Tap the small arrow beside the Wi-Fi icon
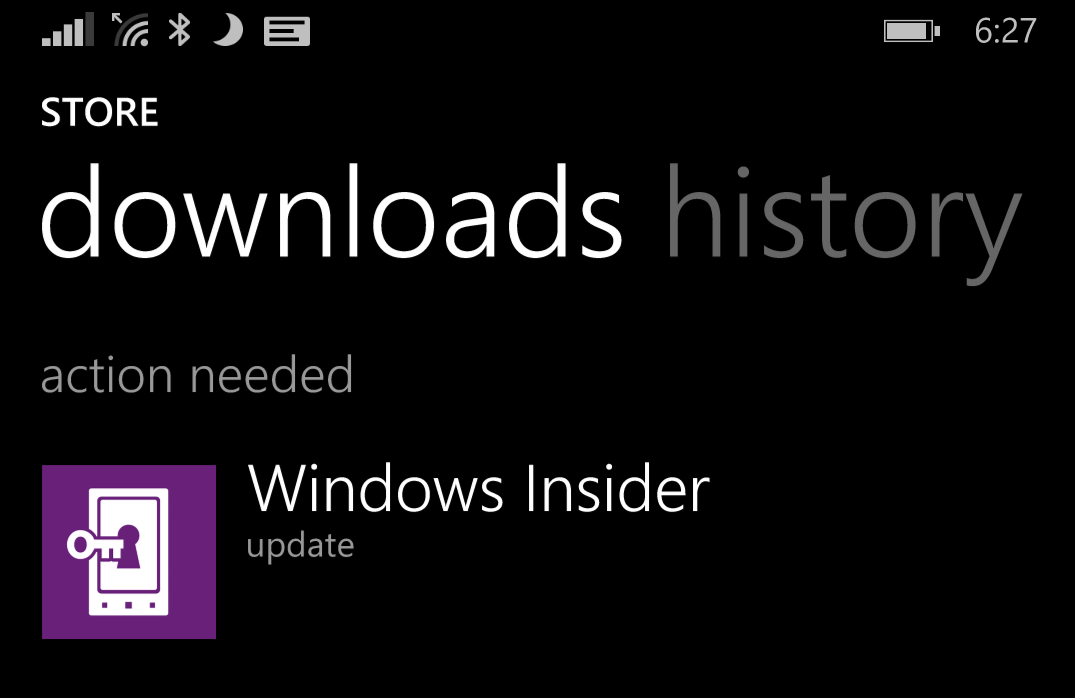 (117, 19)
